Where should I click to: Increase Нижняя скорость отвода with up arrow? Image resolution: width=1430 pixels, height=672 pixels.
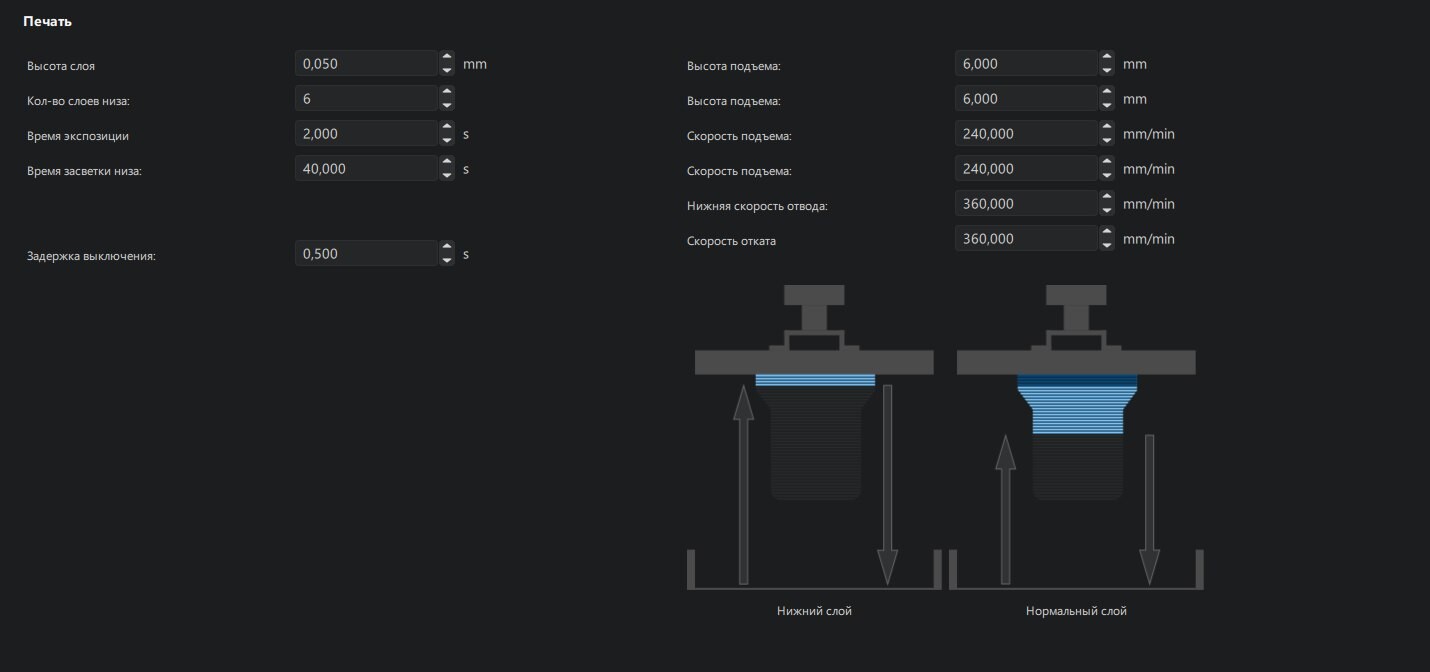[x=1107, y=198]
